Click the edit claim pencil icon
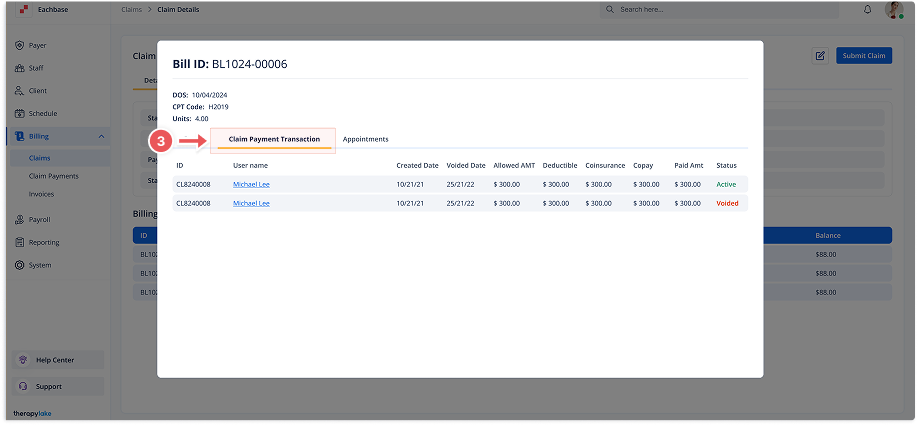Image resolution: width=918 pixels, height=426 pixels. coord(820,56)
